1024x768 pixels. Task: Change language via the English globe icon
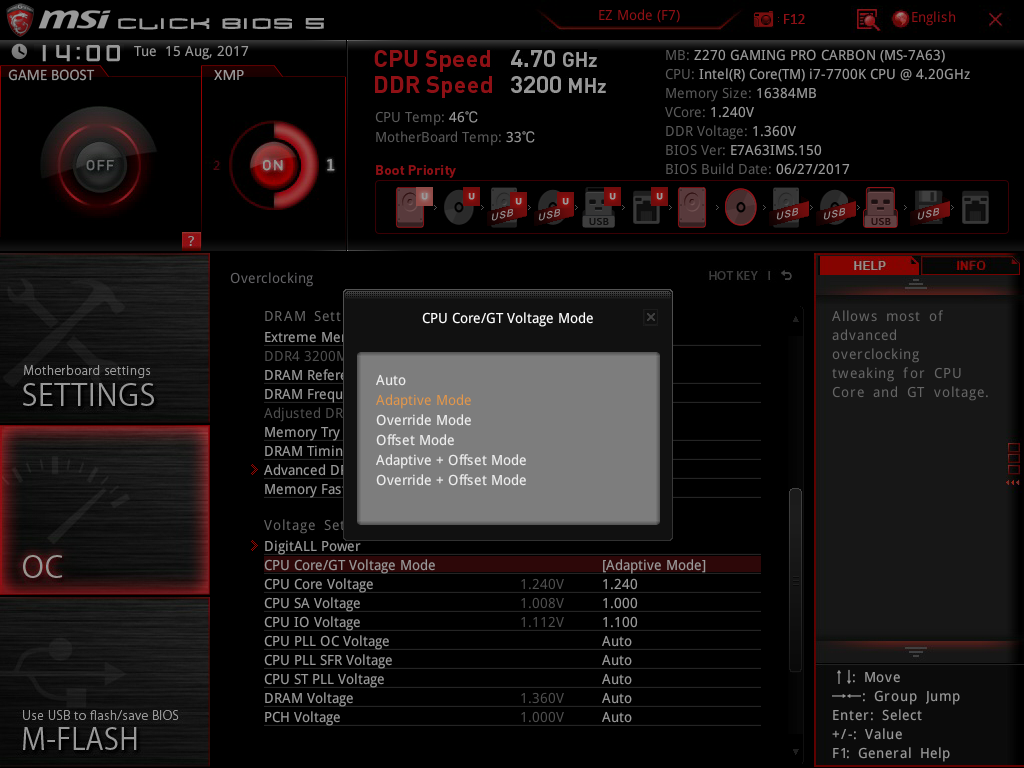click(x=900, y=19)
